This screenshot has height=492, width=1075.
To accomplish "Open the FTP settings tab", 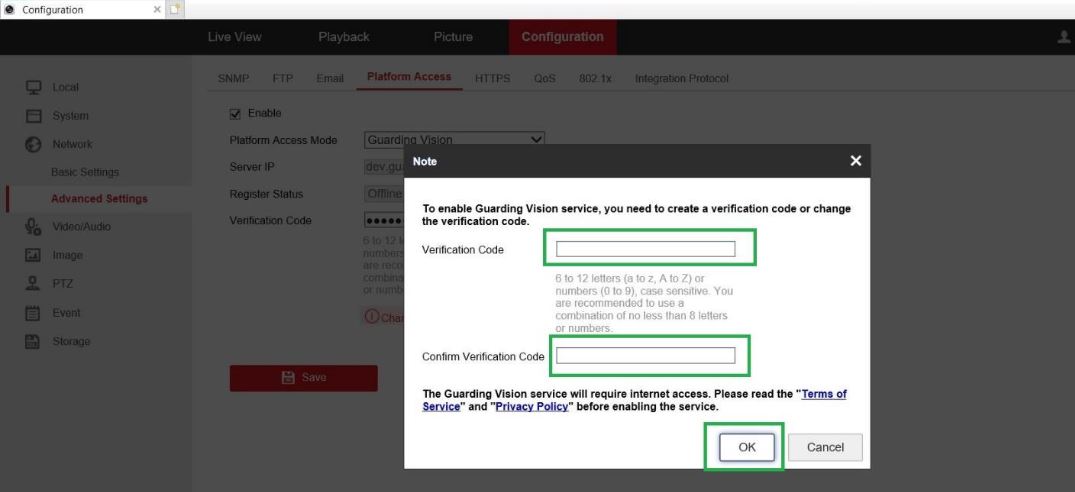I will (x=282, y=79).
